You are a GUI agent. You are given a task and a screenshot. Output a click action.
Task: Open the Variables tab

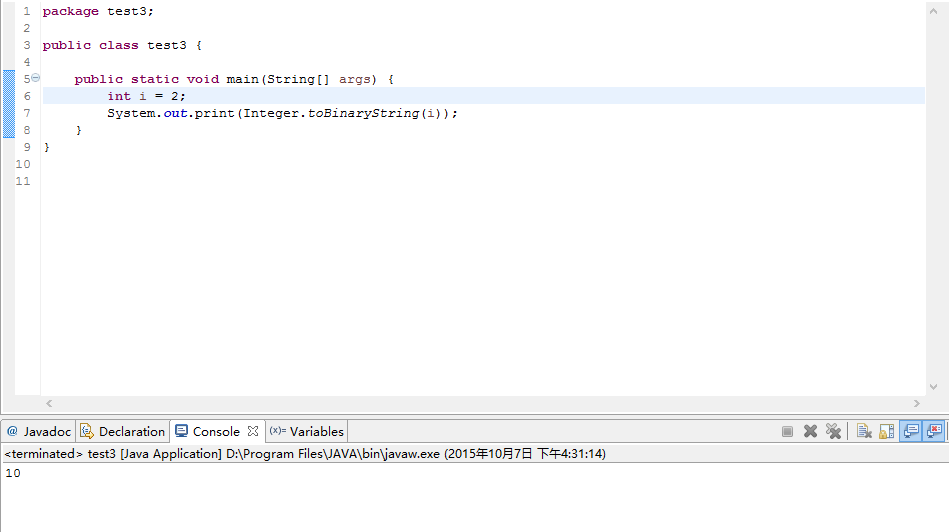coord(307,432)
